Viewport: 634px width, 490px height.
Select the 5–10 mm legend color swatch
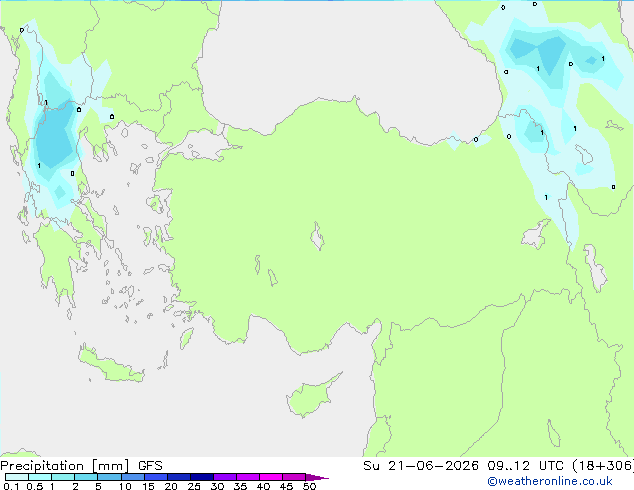109,477
